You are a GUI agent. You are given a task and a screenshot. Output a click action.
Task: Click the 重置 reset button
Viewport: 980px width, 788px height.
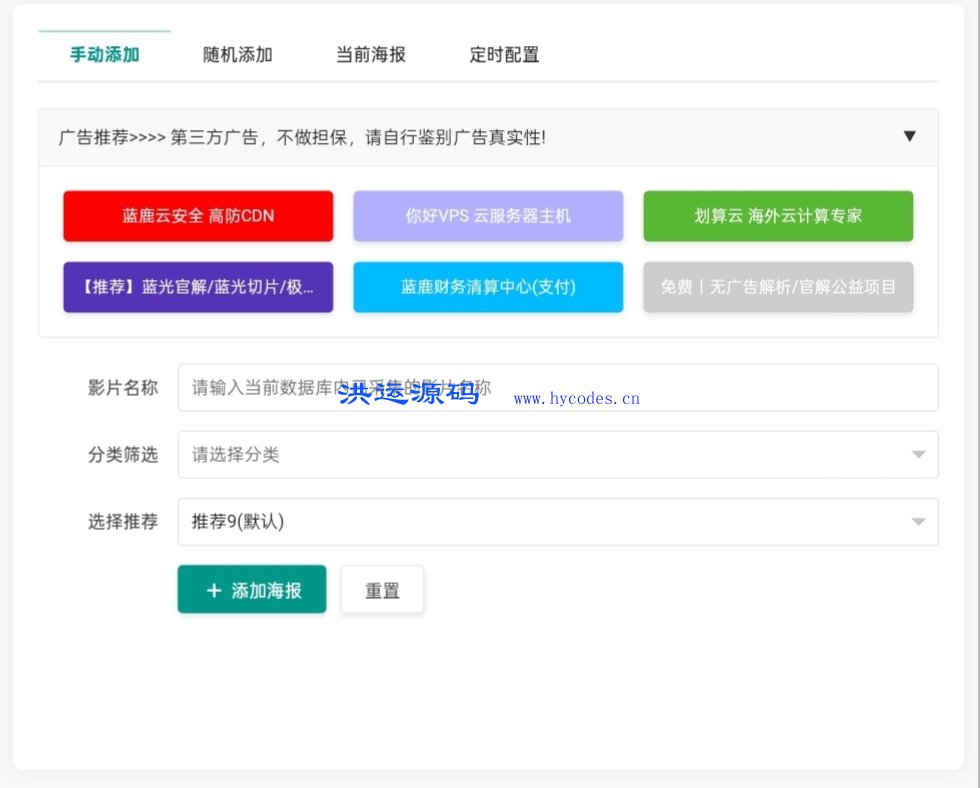tap(382, 590)
